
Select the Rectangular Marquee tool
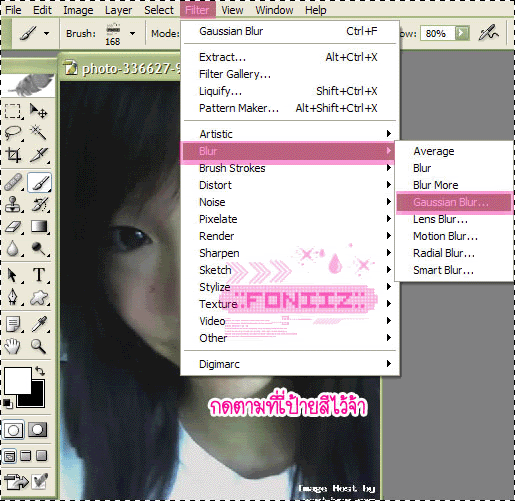[x=13, y=111]
